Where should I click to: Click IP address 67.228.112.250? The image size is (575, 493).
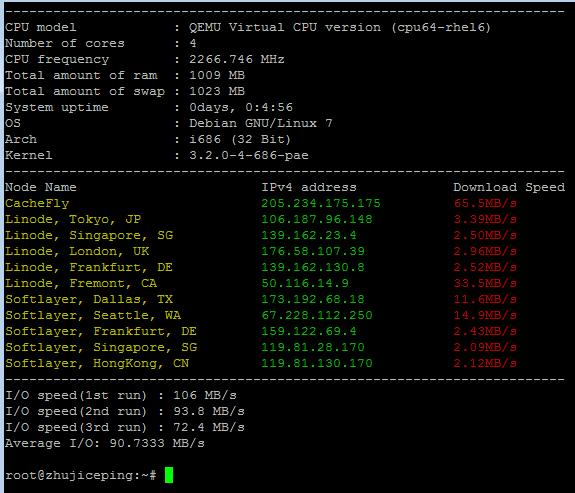tap(317, 315)
